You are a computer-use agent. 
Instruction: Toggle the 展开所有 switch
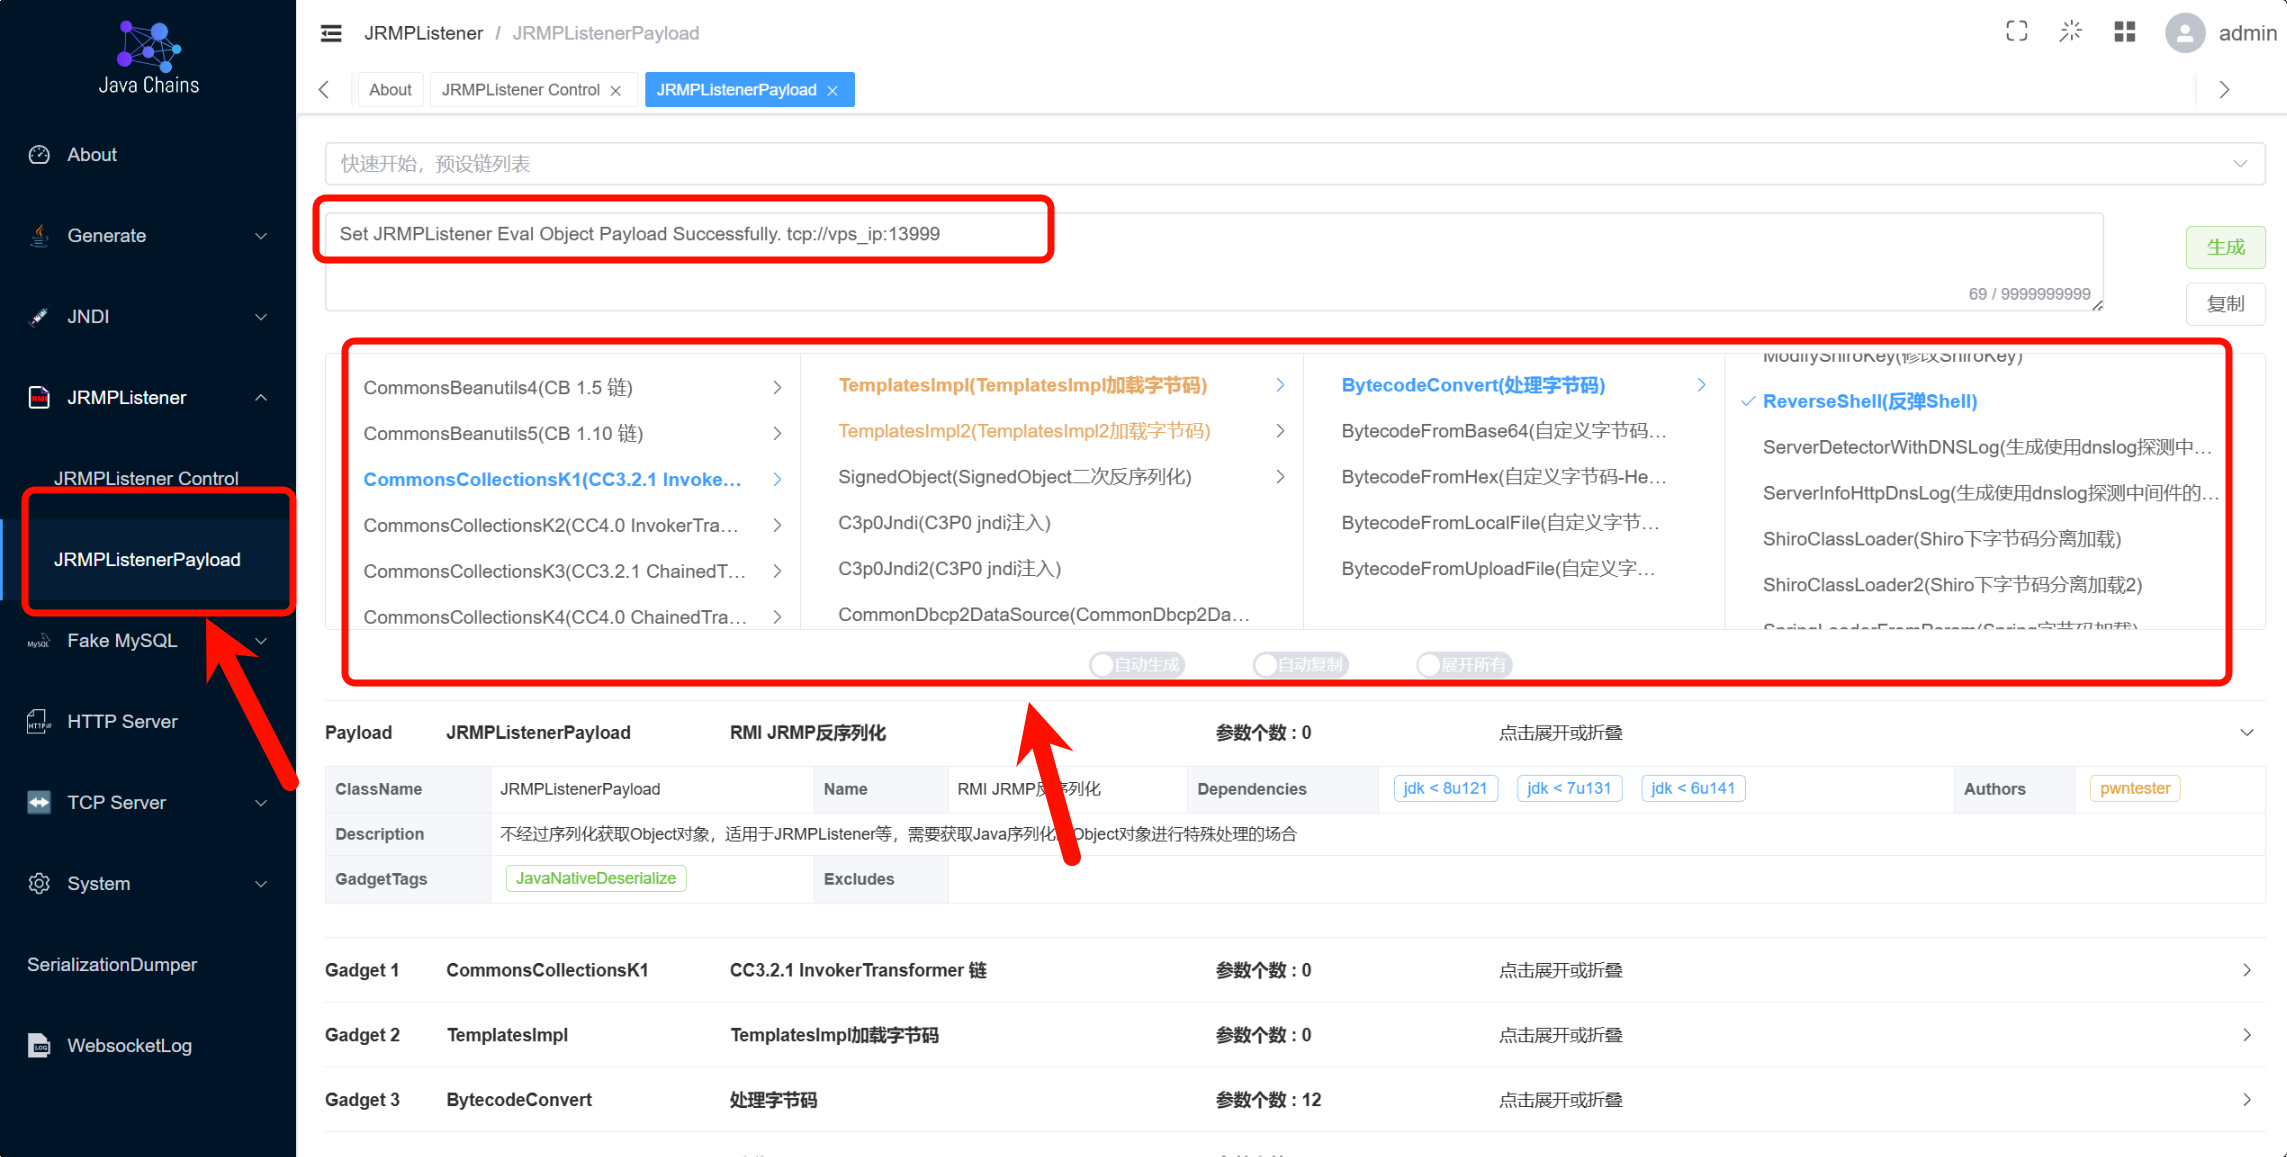(1464, 665)
